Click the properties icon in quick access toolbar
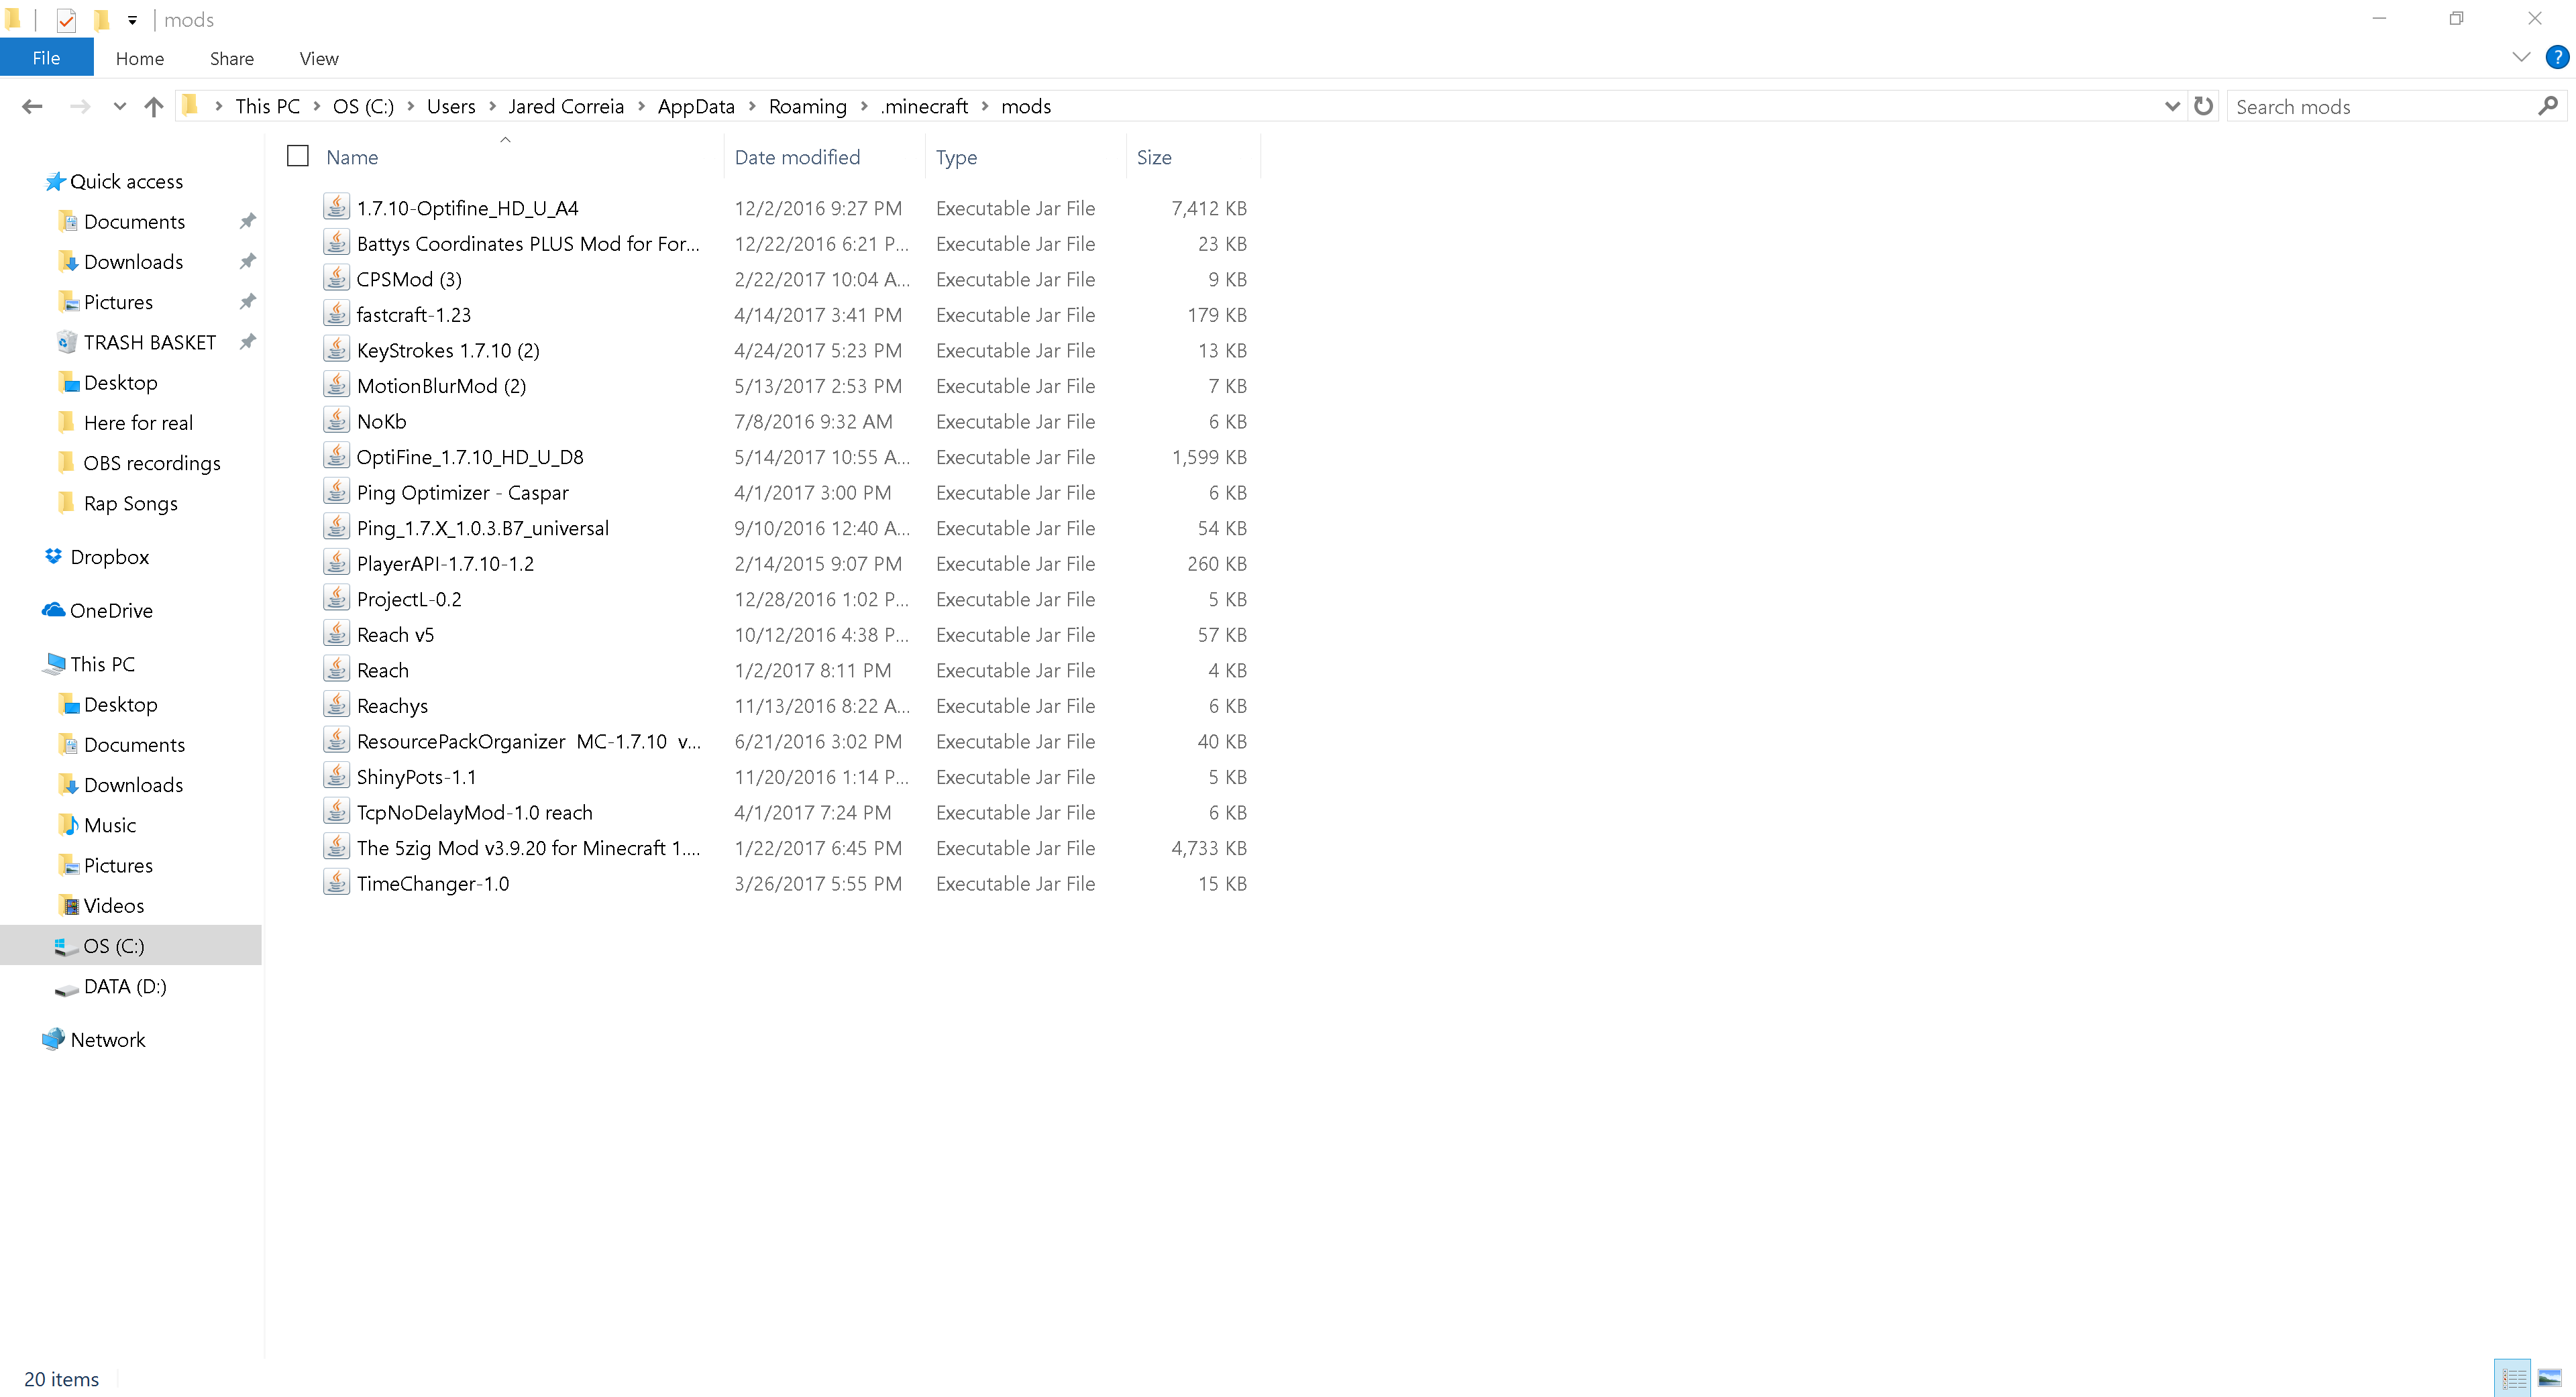 [66, 20]
